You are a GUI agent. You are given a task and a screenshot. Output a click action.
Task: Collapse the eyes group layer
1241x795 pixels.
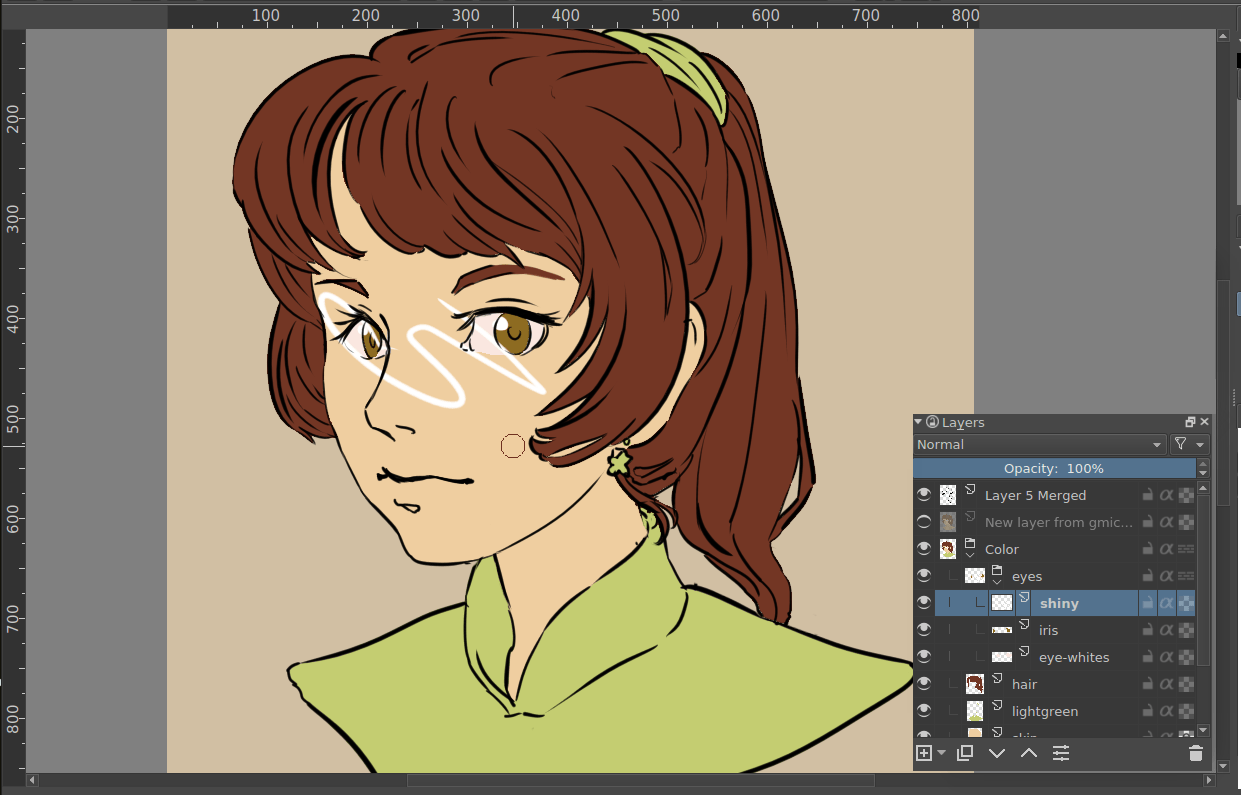[x=997, y=582]
